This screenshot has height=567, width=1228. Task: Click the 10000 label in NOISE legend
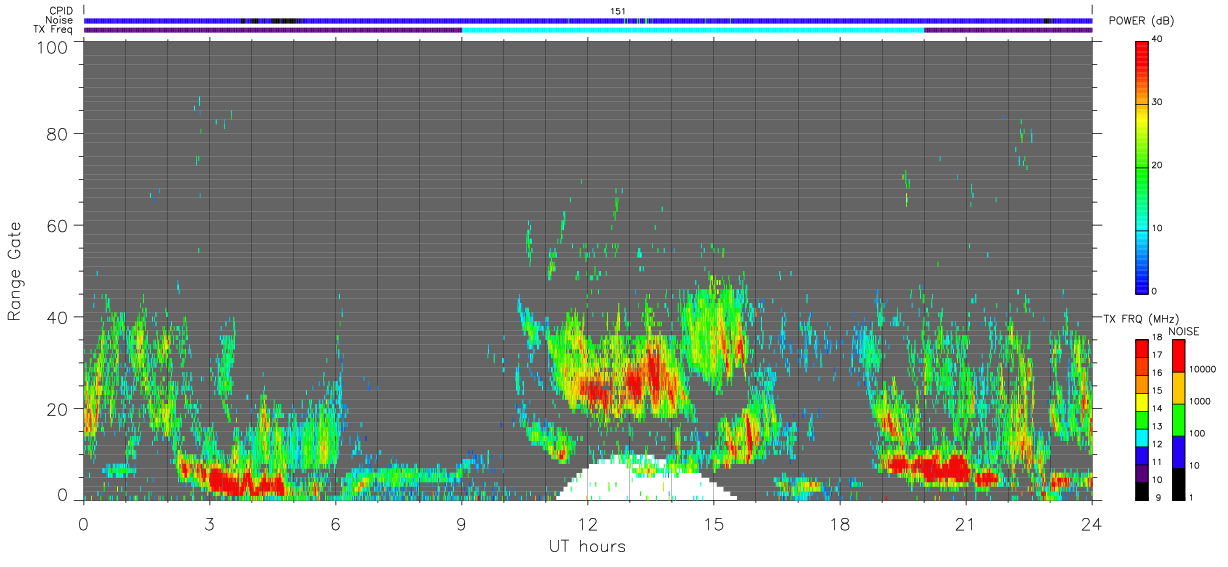[x=1201, y=369]
